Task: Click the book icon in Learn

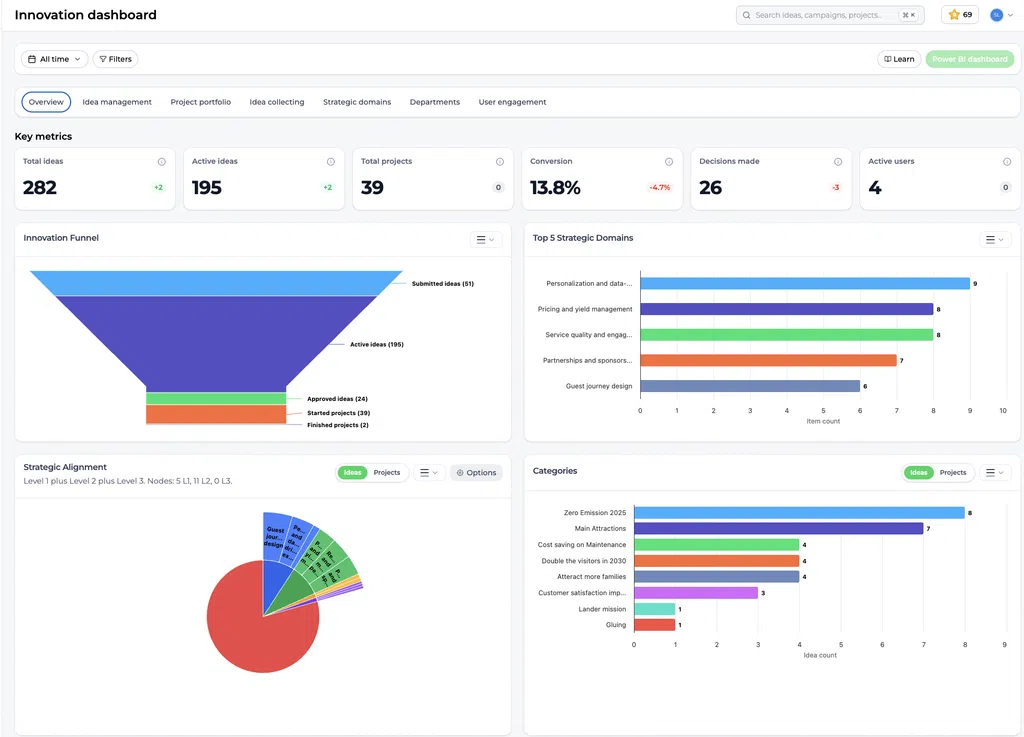Action: (888, 59)
